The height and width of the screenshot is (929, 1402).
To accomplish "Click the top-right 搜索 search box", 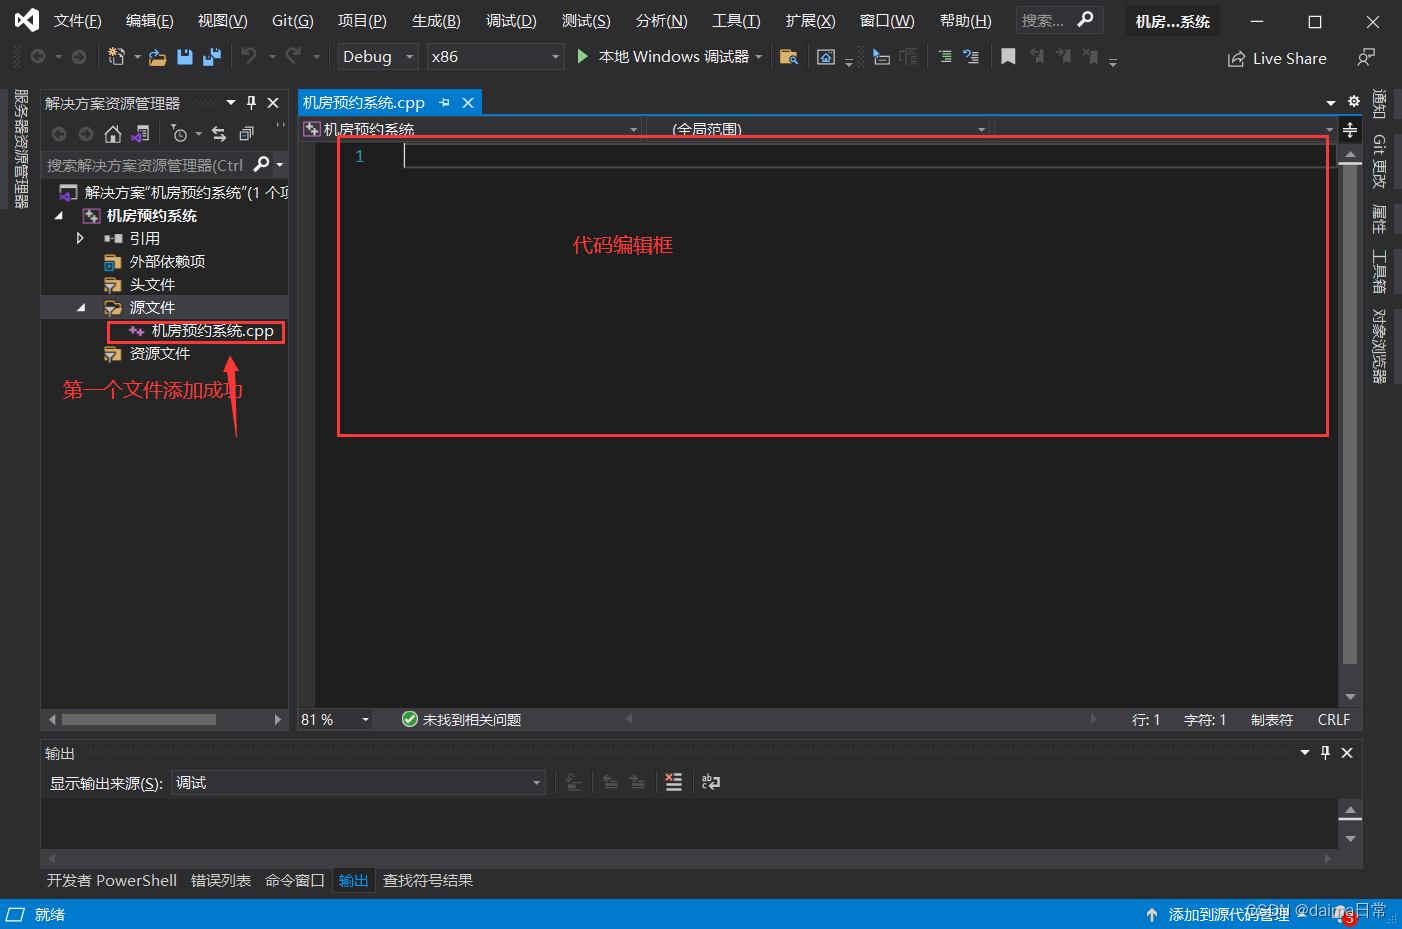I will coord(1059,20).
